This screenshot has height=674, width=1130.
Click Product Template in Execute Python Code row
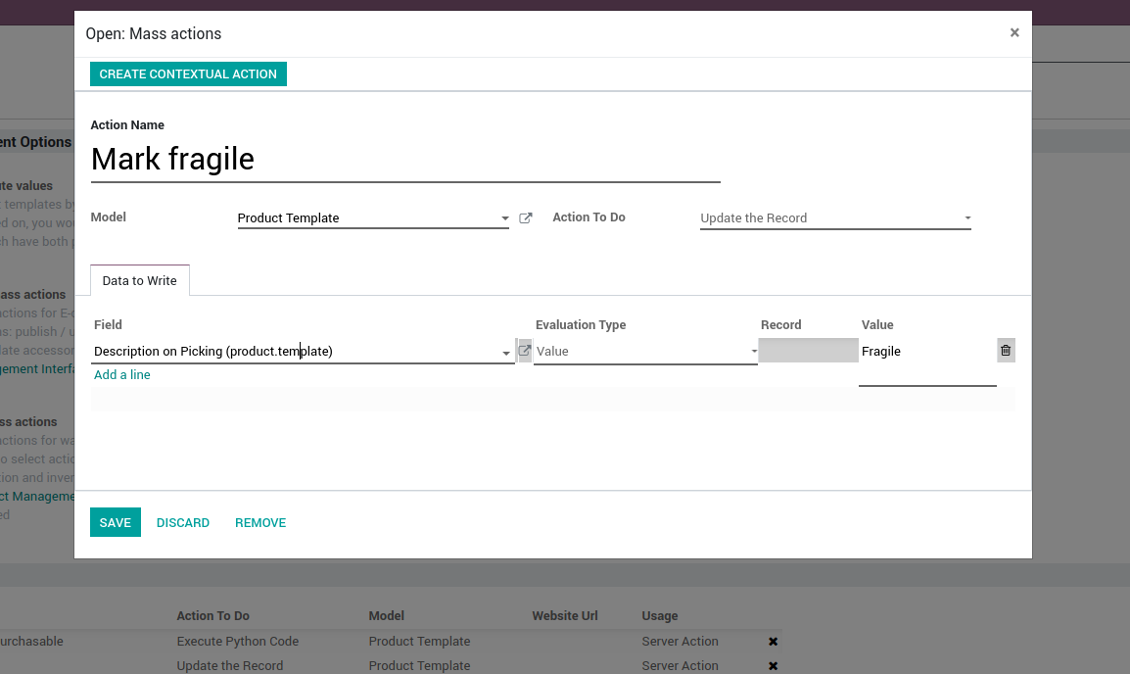419,641
